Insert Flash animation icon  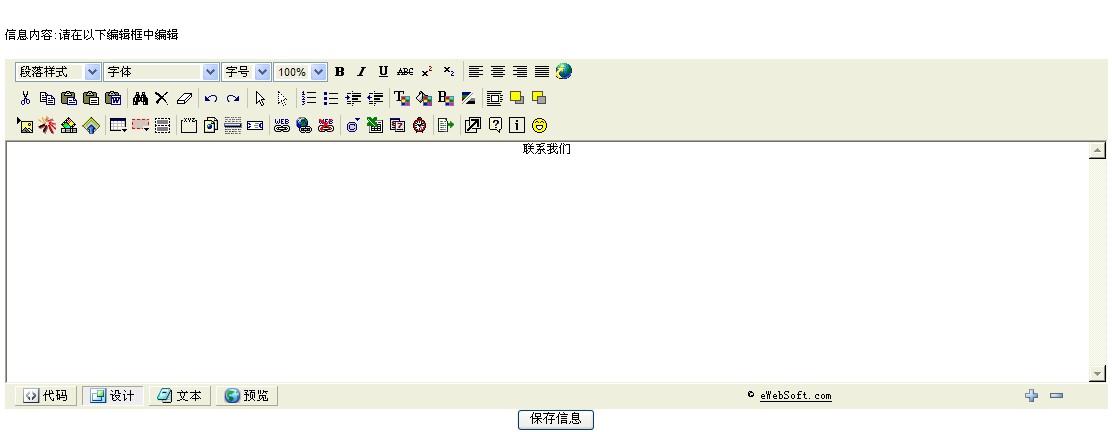pyautogui.click(x=47, y=126)
